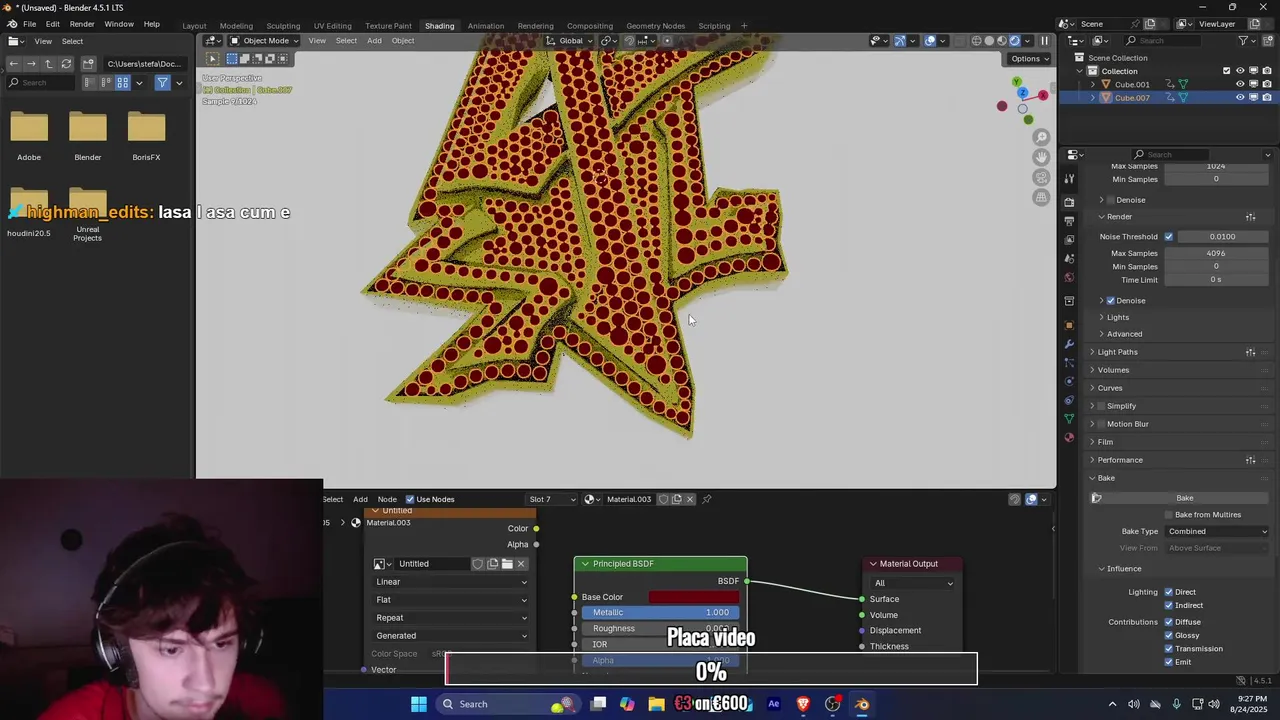The width and height of the screenshot is (1280, 720).
Task: Open the Bake Type Combined dropdown
Action: coord(1217,532)
